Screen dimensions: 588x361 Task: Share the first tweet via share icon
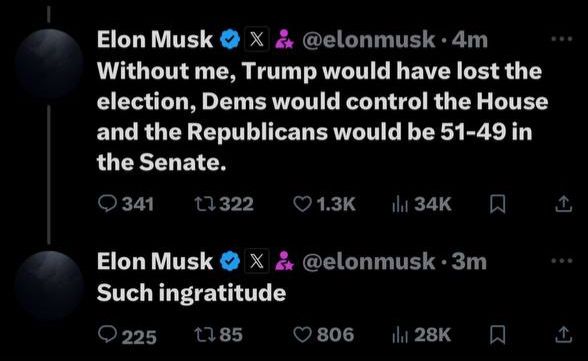[563, 204]
